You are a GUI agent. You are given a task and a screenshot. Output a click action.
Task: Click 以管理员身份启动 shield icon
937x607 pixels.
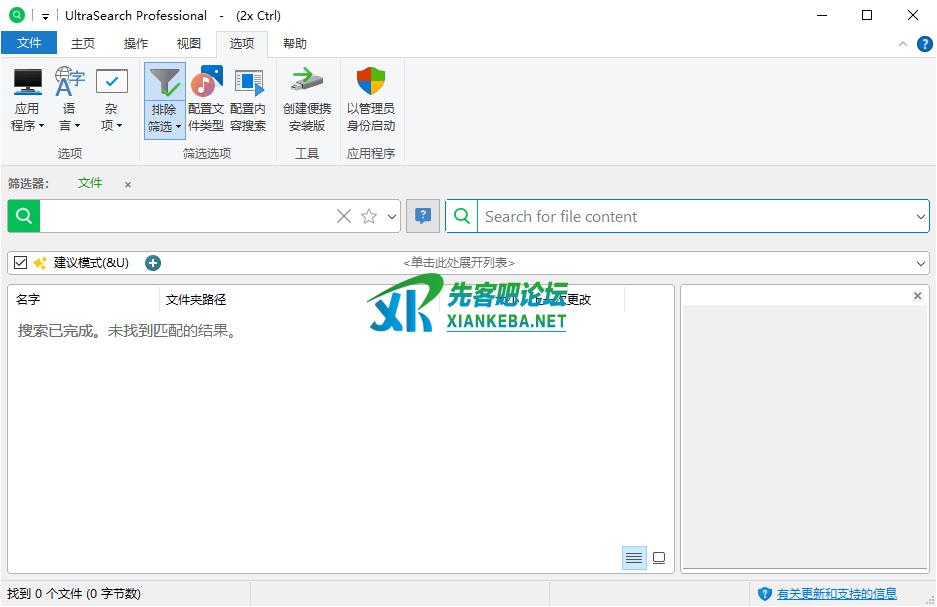(x=370, y=82)
